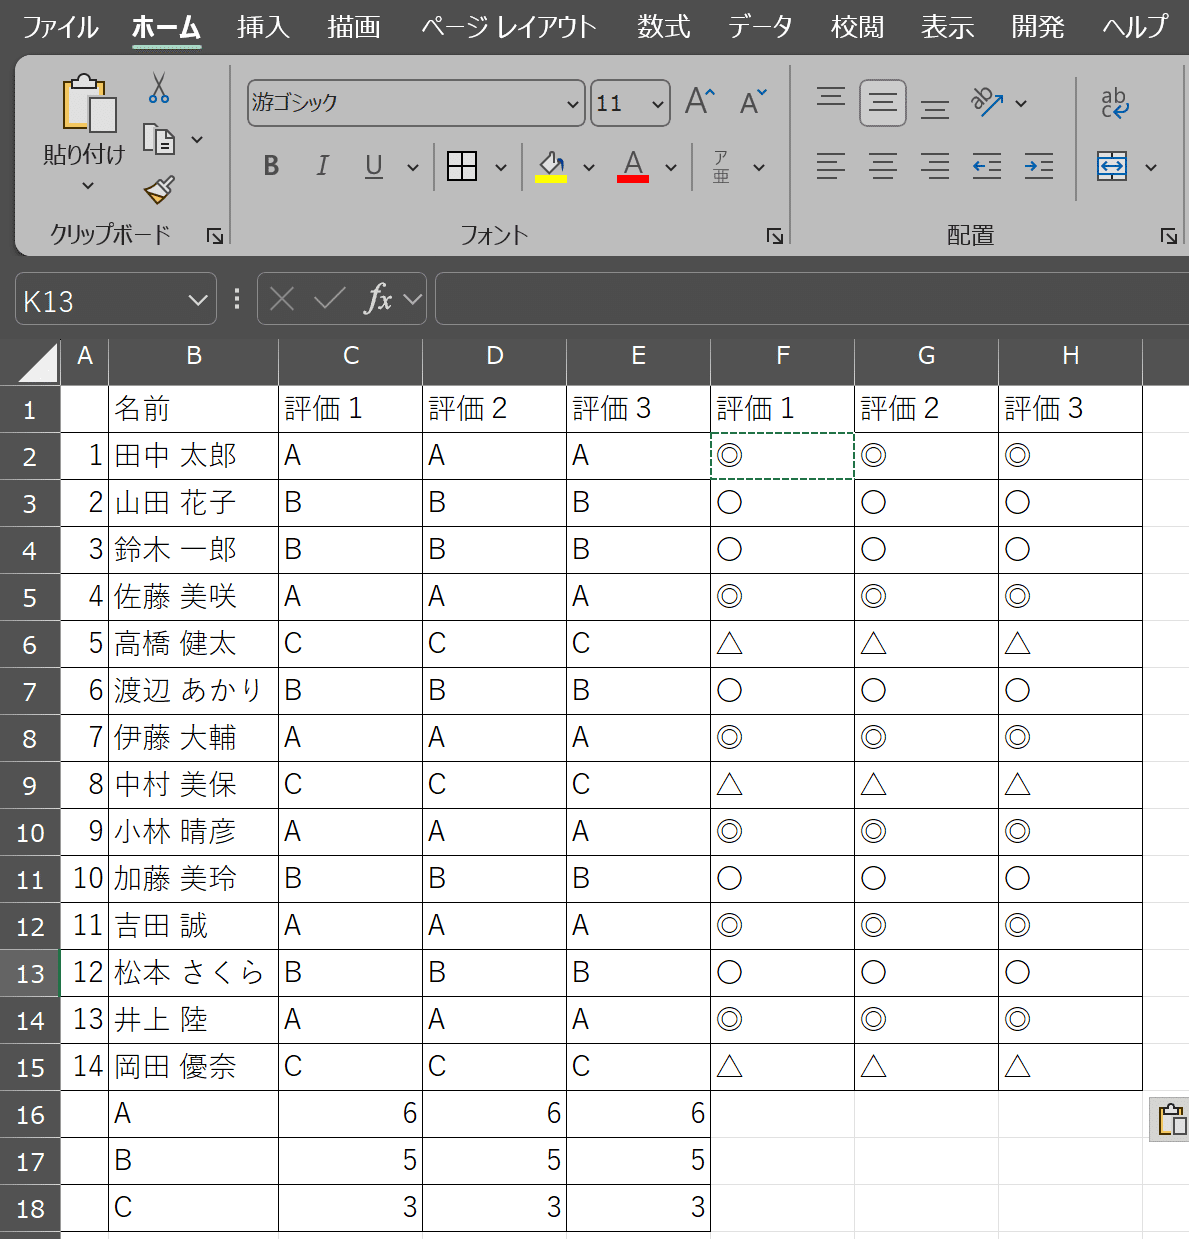Center text horizontally
The width and height of the screenshot is (1189, 1239).
click(x=883, y=166)
